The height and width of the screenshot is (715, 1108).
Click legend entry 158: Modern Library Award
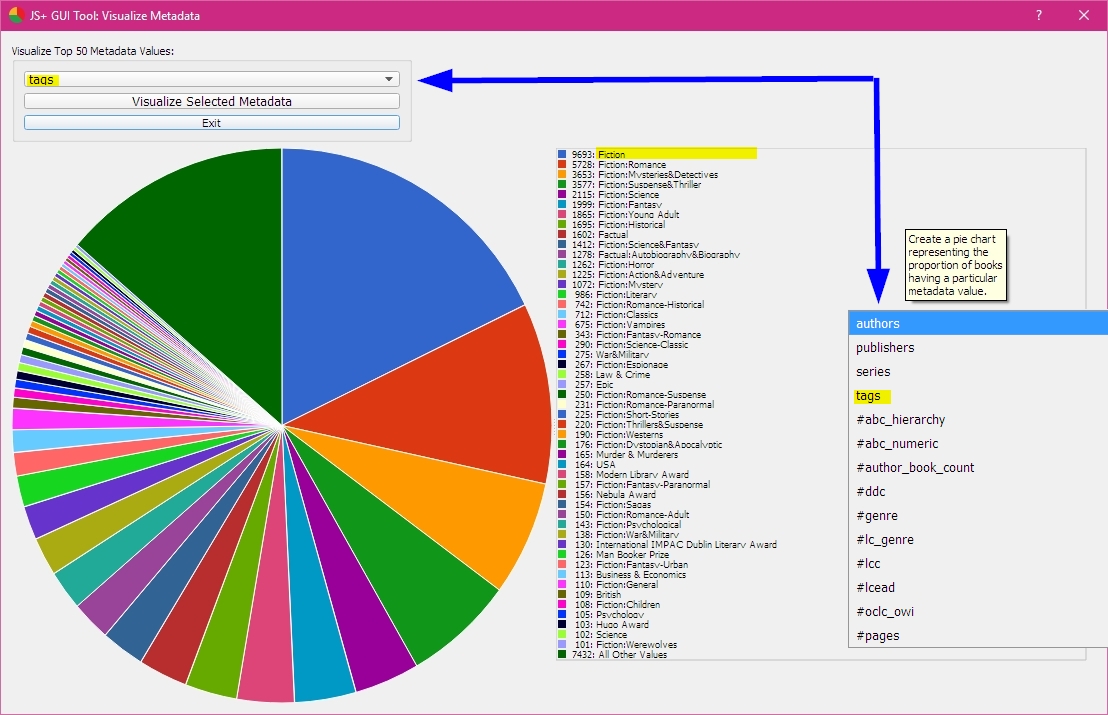631,474
